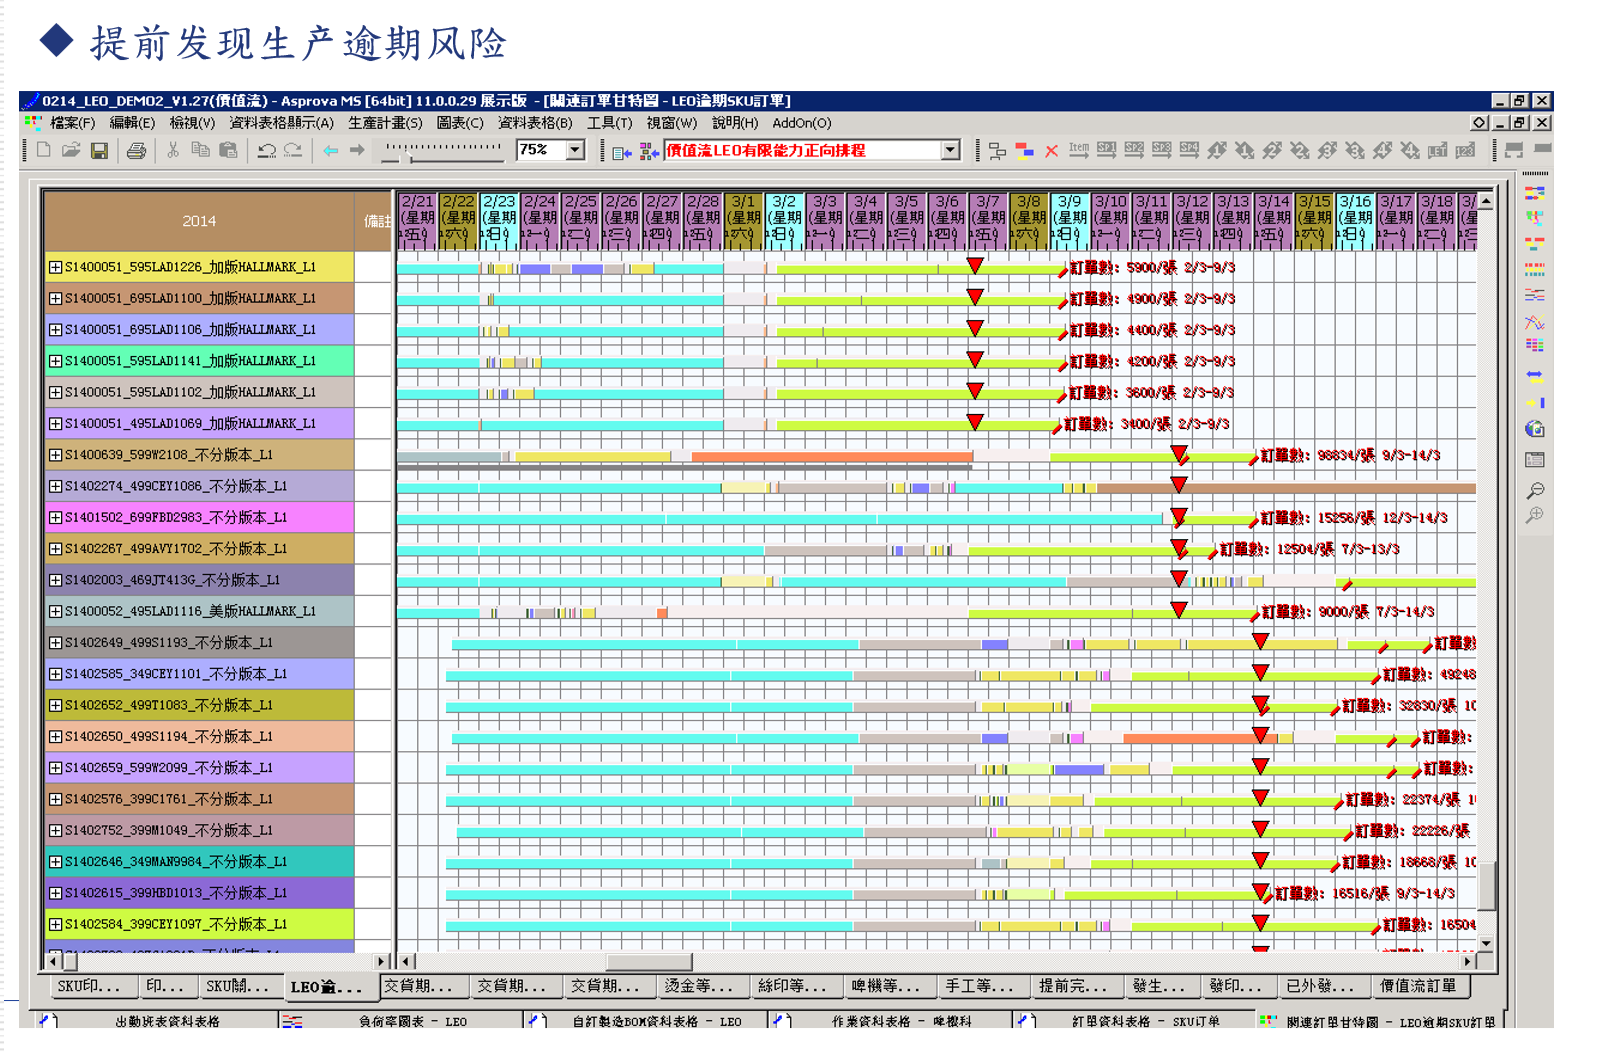Click the Print icon in toolbar
The width and height of the screenshot is (1597, 1054).
(136, 151)
